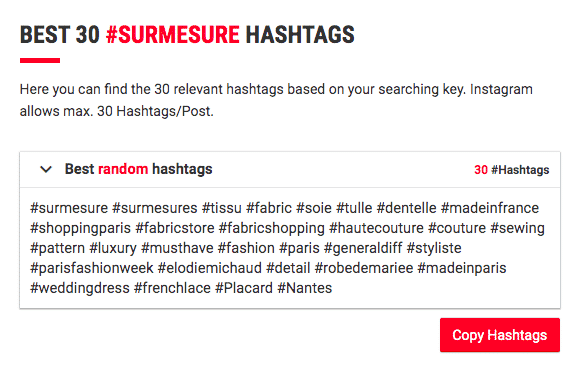Click the red underline below the heading
The height and width of the screenshot is (385, 576).
40,61
